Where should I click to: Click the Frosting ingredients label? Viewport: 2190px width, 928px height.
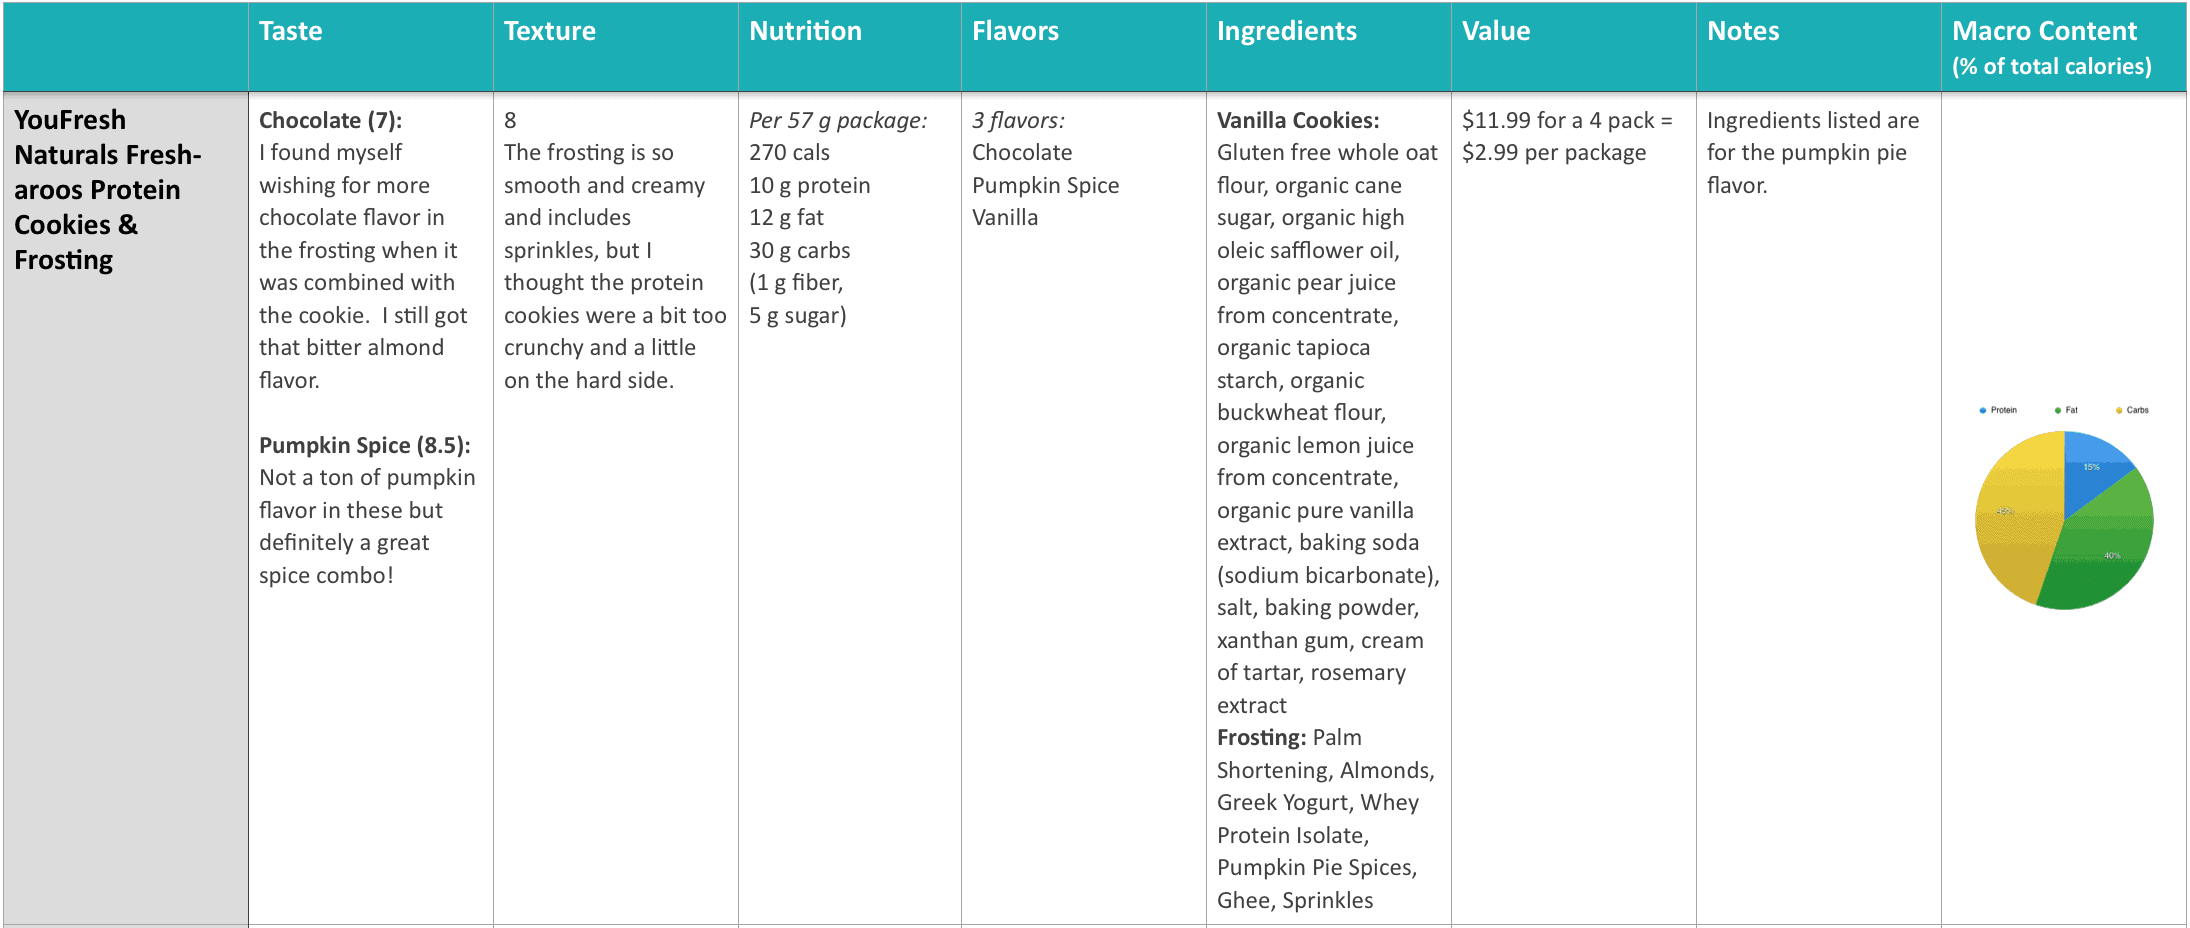click(1261, 738)
